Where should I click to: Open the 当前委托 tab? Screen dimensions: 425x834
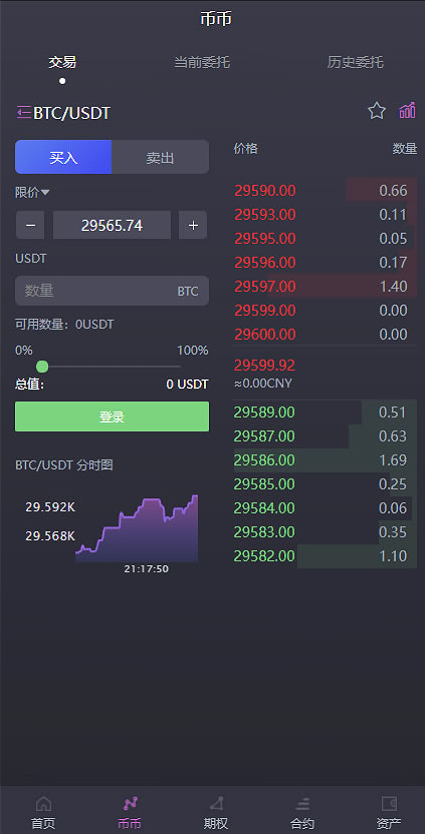coord(202,62)
